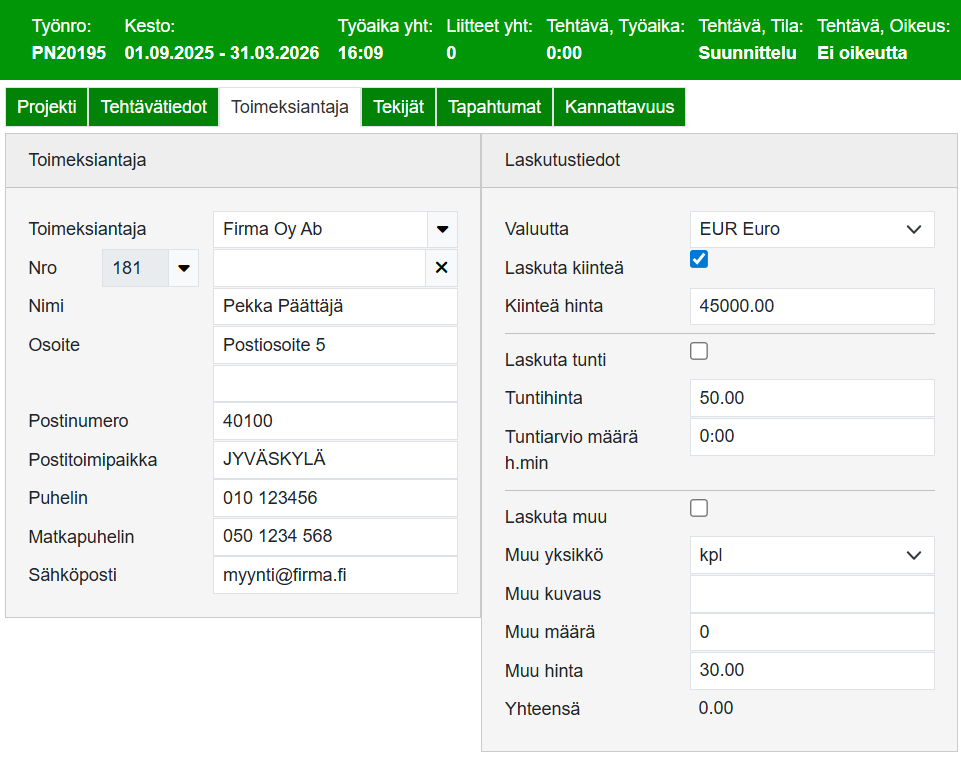Click the empty Muu kuvaus field
The image size is (961, 765).
coord(811,594)
